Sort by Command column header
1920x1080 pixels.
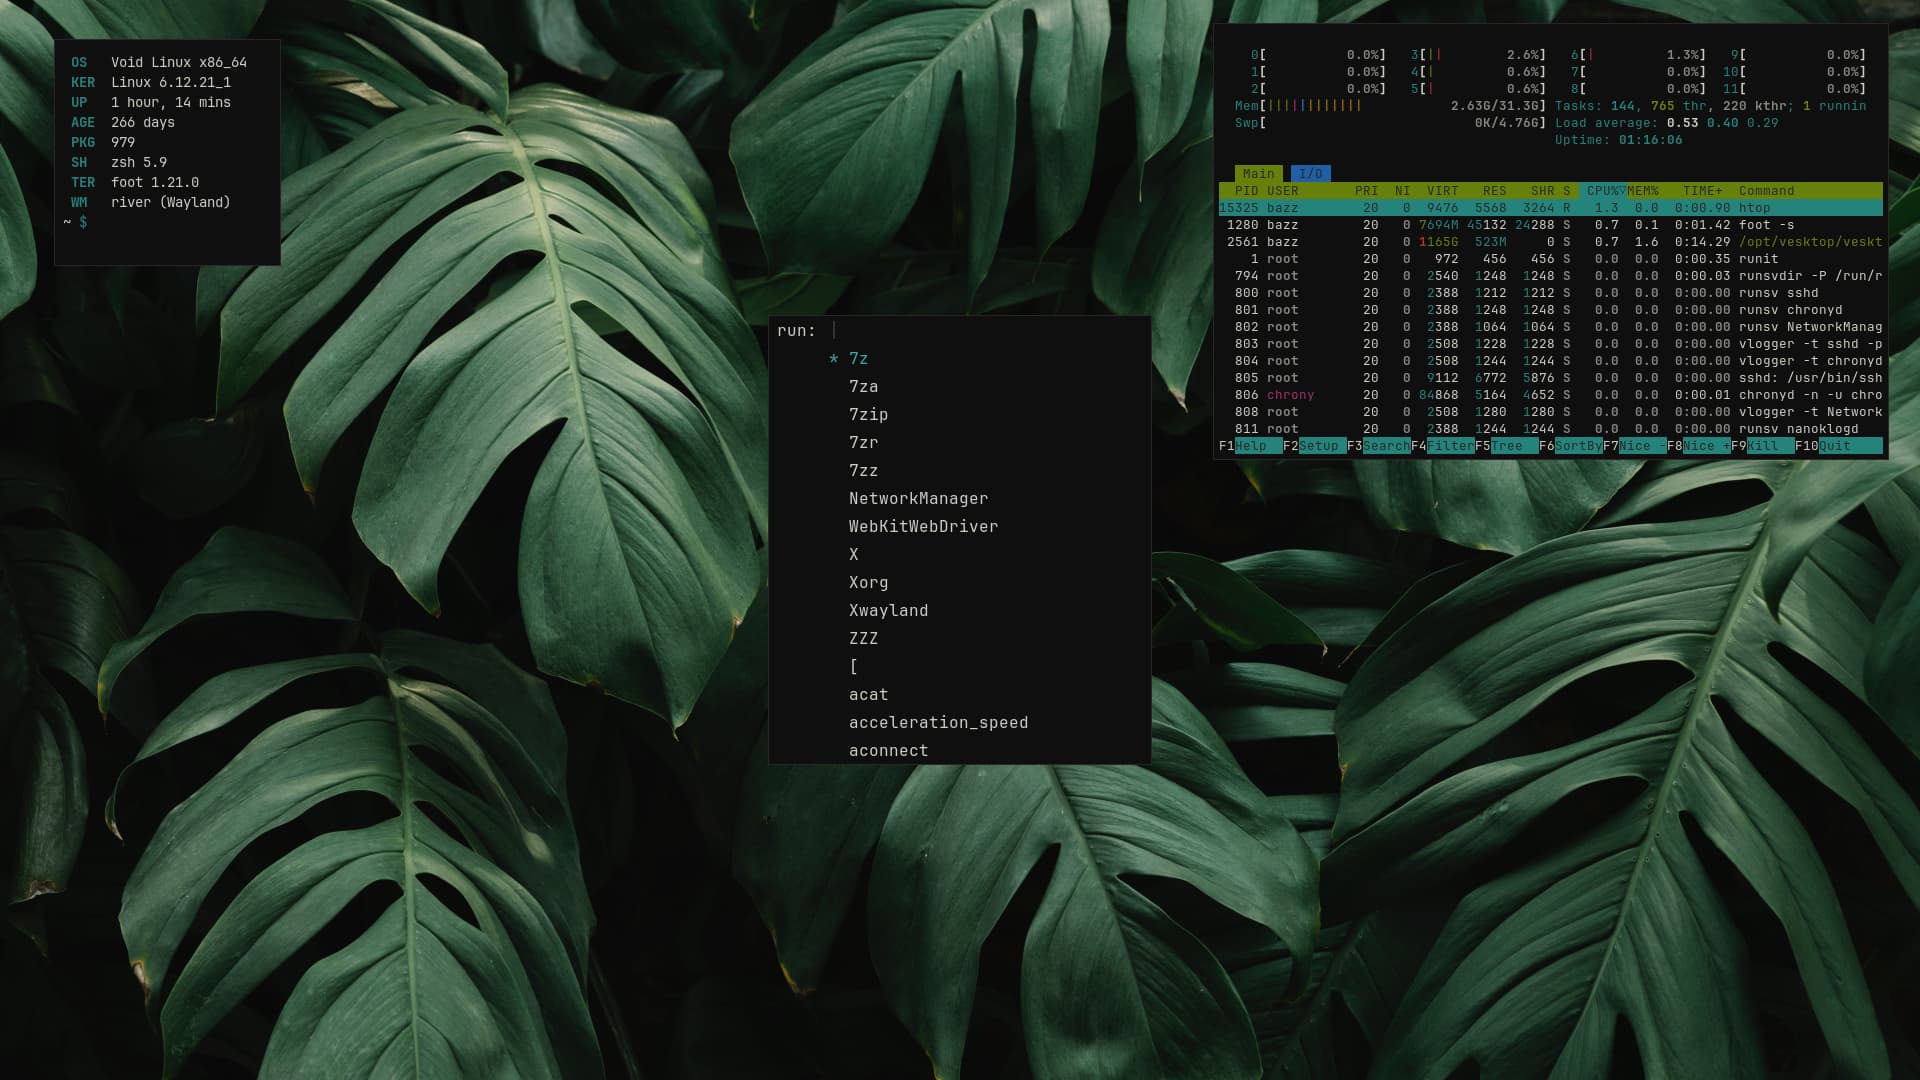click(1766, 191)
